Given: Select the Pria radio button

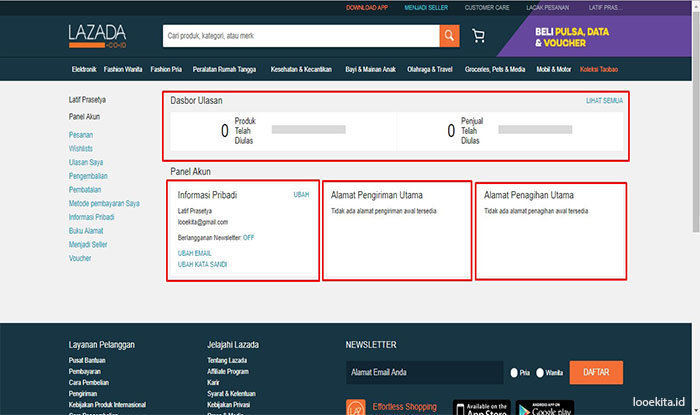Looking at the screenshot, I should click(x=514, y=373).
